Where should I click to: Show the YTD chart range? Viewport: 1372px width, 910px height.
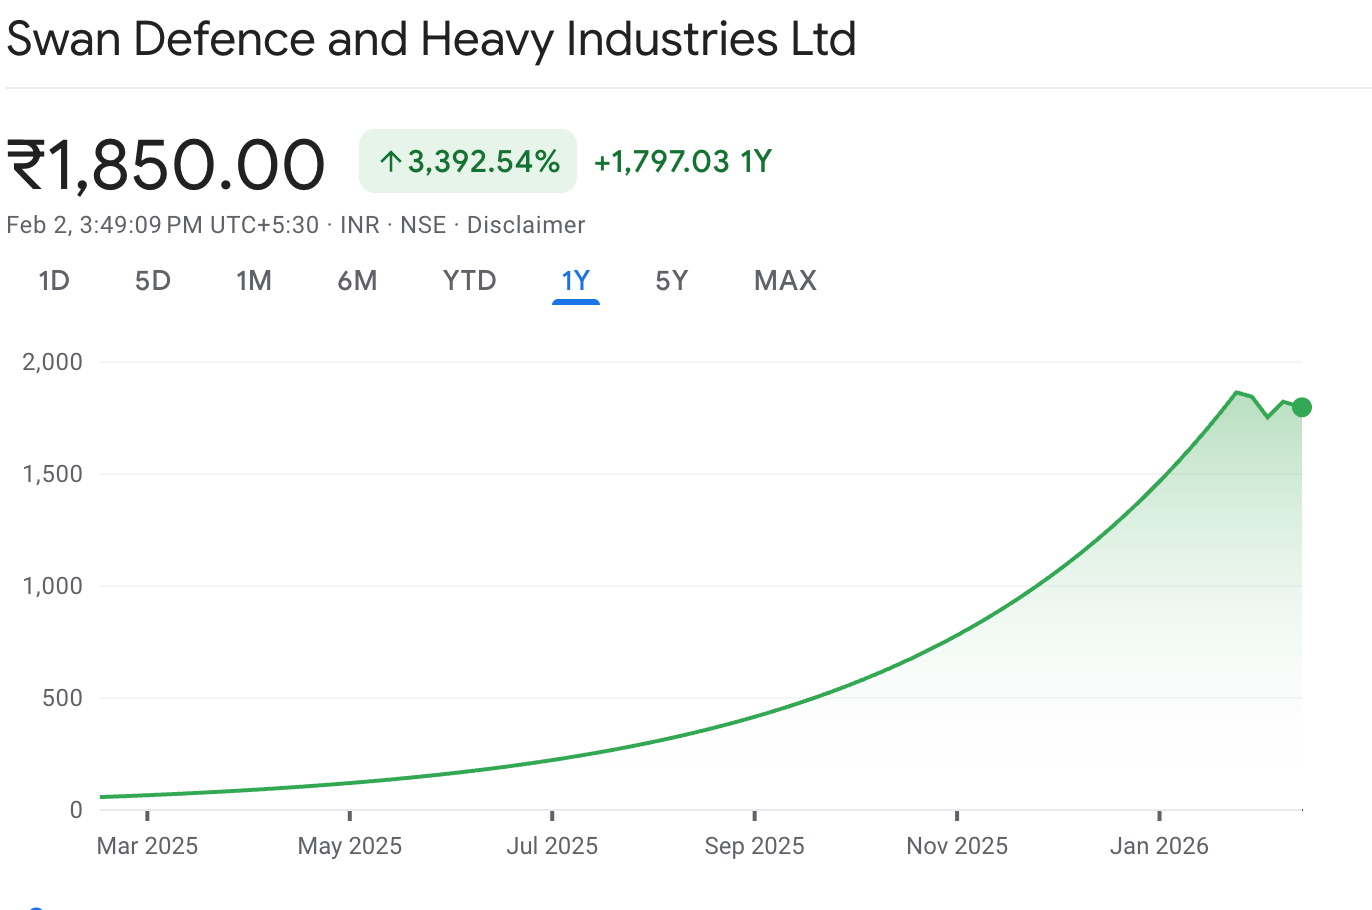[470, 281]
